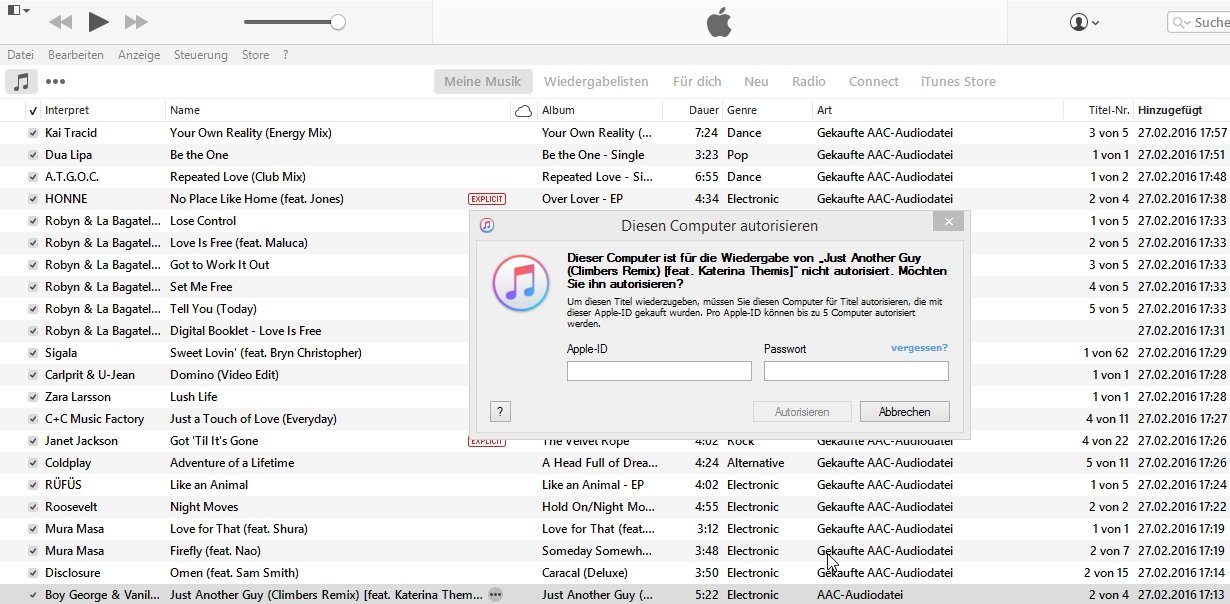The image size is (1230, 604).
Task: Skip to the previous track
Action: click(x=60, y=21)
